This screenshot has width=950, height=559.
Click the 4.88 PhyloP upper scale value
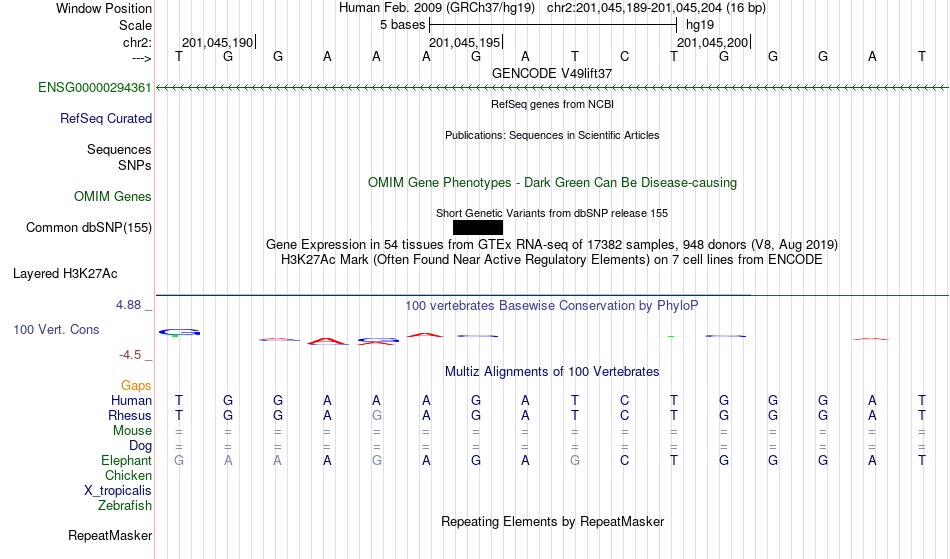click(129, 305)
